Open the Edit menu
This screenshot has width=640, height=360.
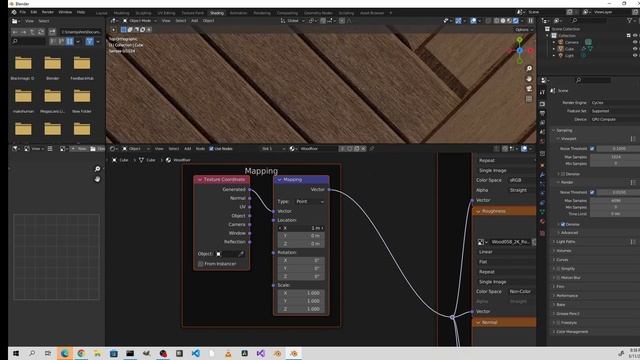click(34, 12)
